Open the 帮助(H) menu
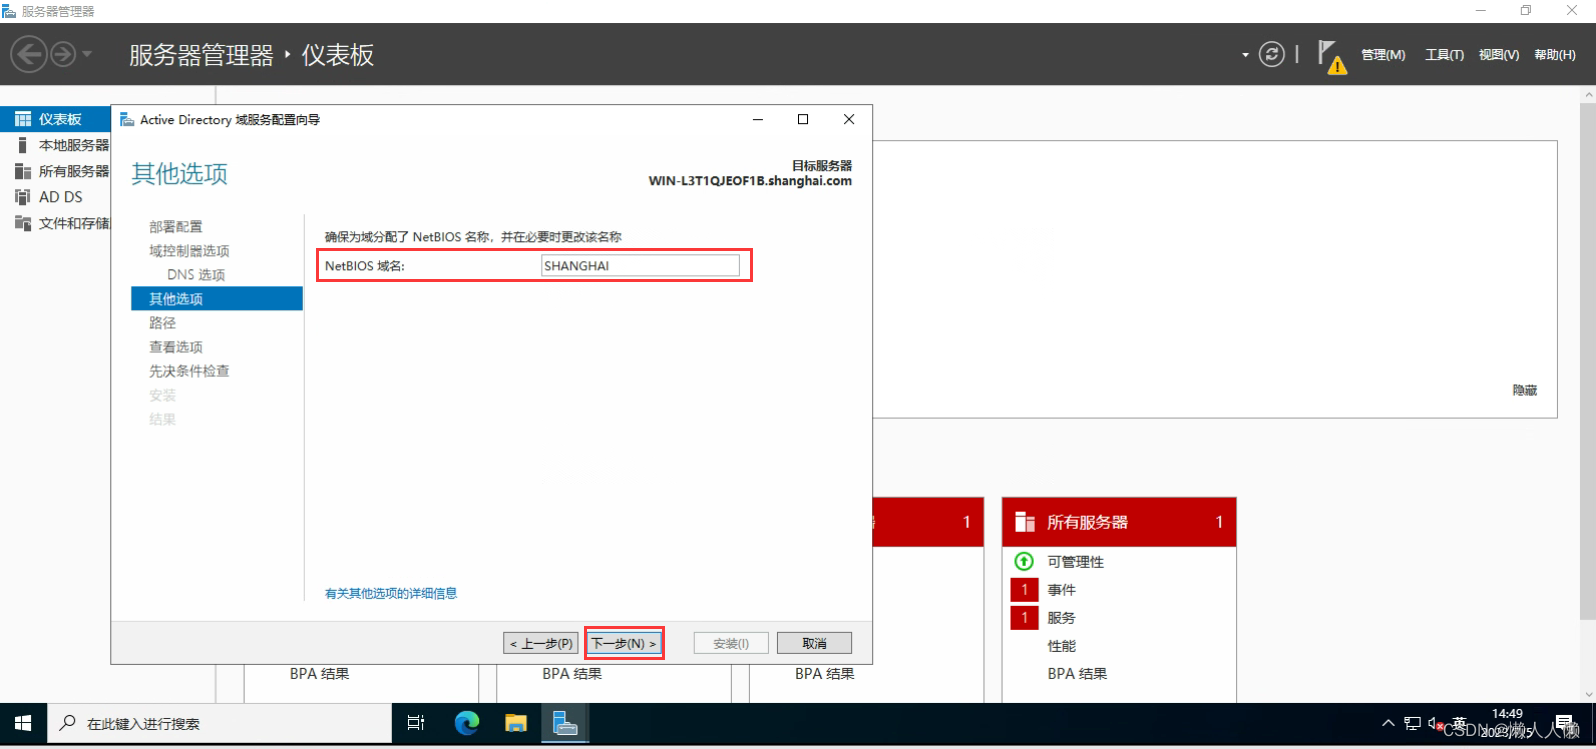This screenshot has width=1596, height=749. (1554, 55)
